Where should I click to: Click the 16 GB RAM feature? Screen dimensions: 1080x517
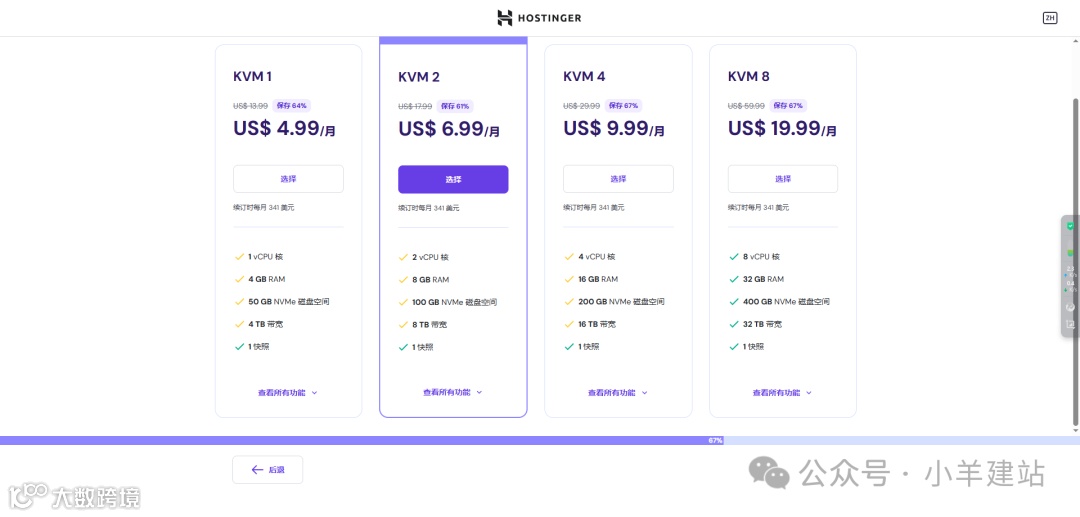click(x=598, y=279)
